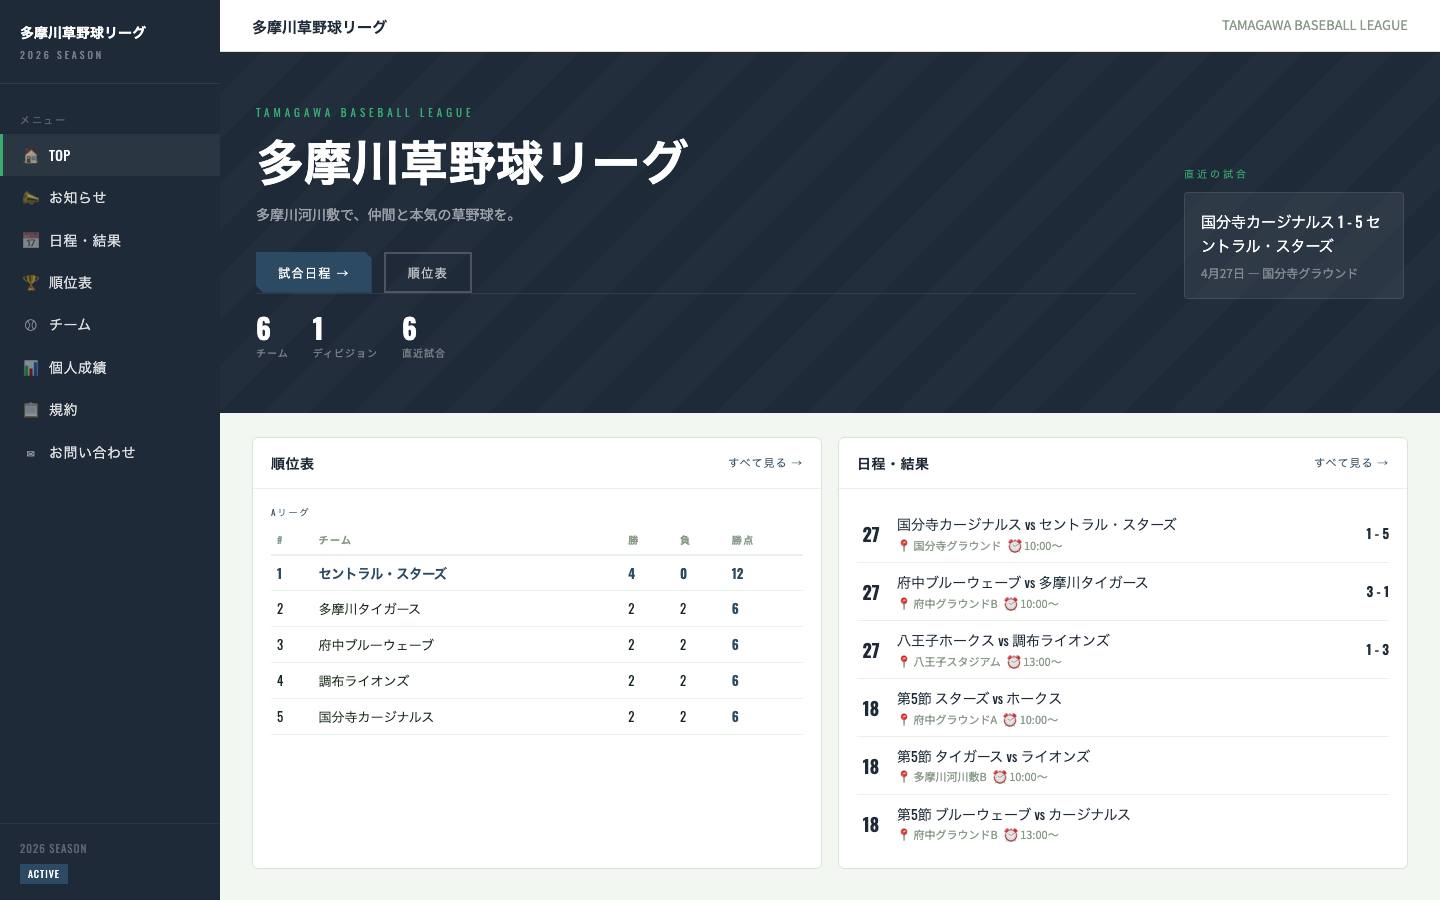1440x900 pixels.
Task: Click the 個人成績 chart icon
Action: (x=31, y=368)
